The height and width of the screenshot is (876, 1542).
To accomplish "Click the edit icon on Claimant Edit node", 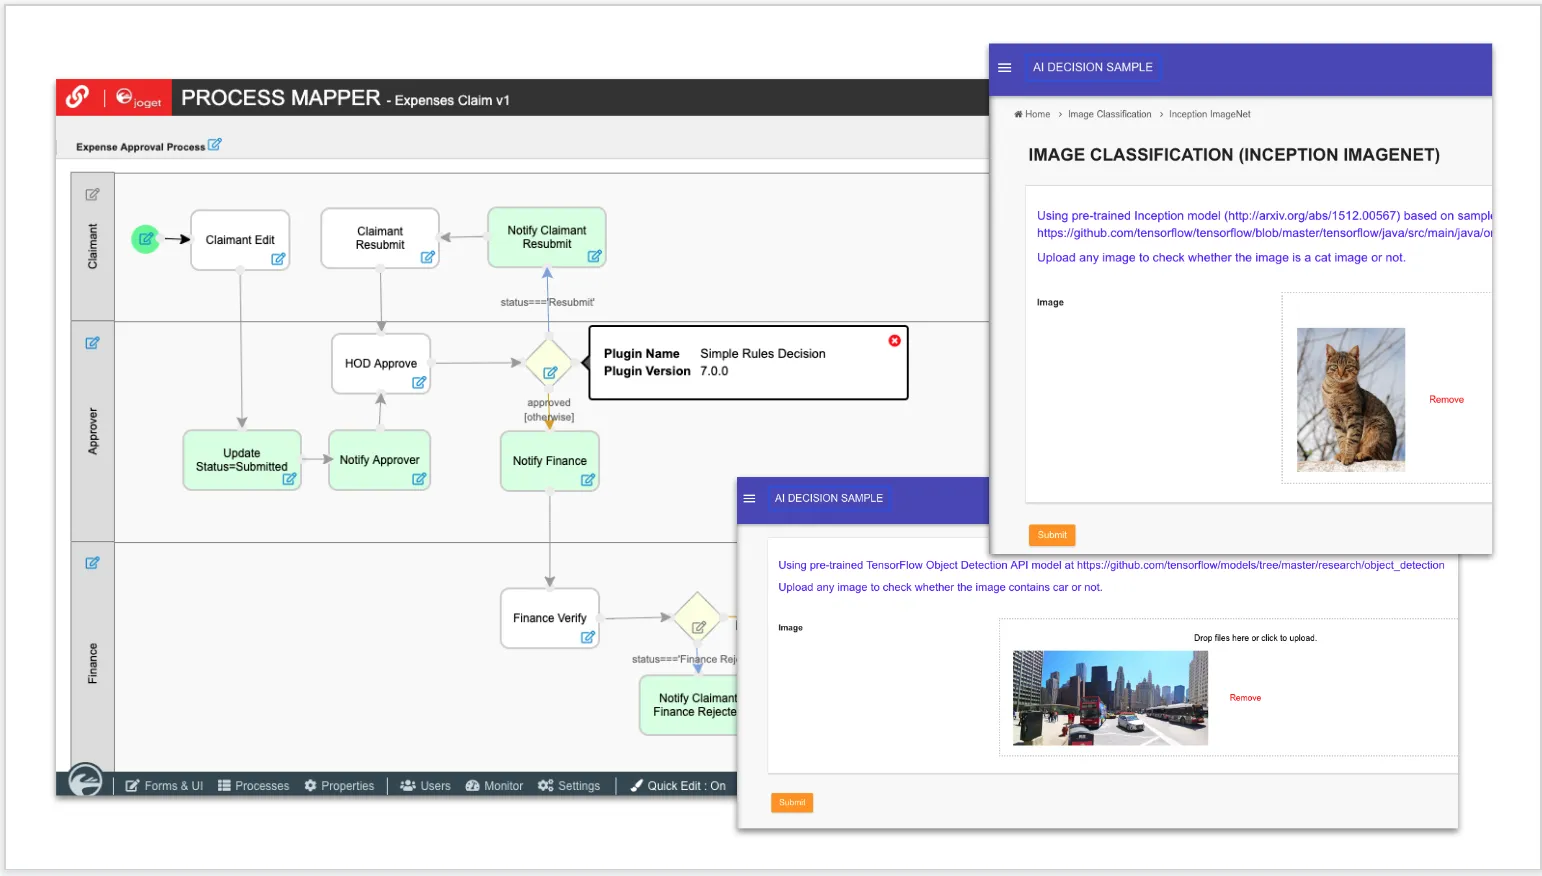I will point(278,259).
